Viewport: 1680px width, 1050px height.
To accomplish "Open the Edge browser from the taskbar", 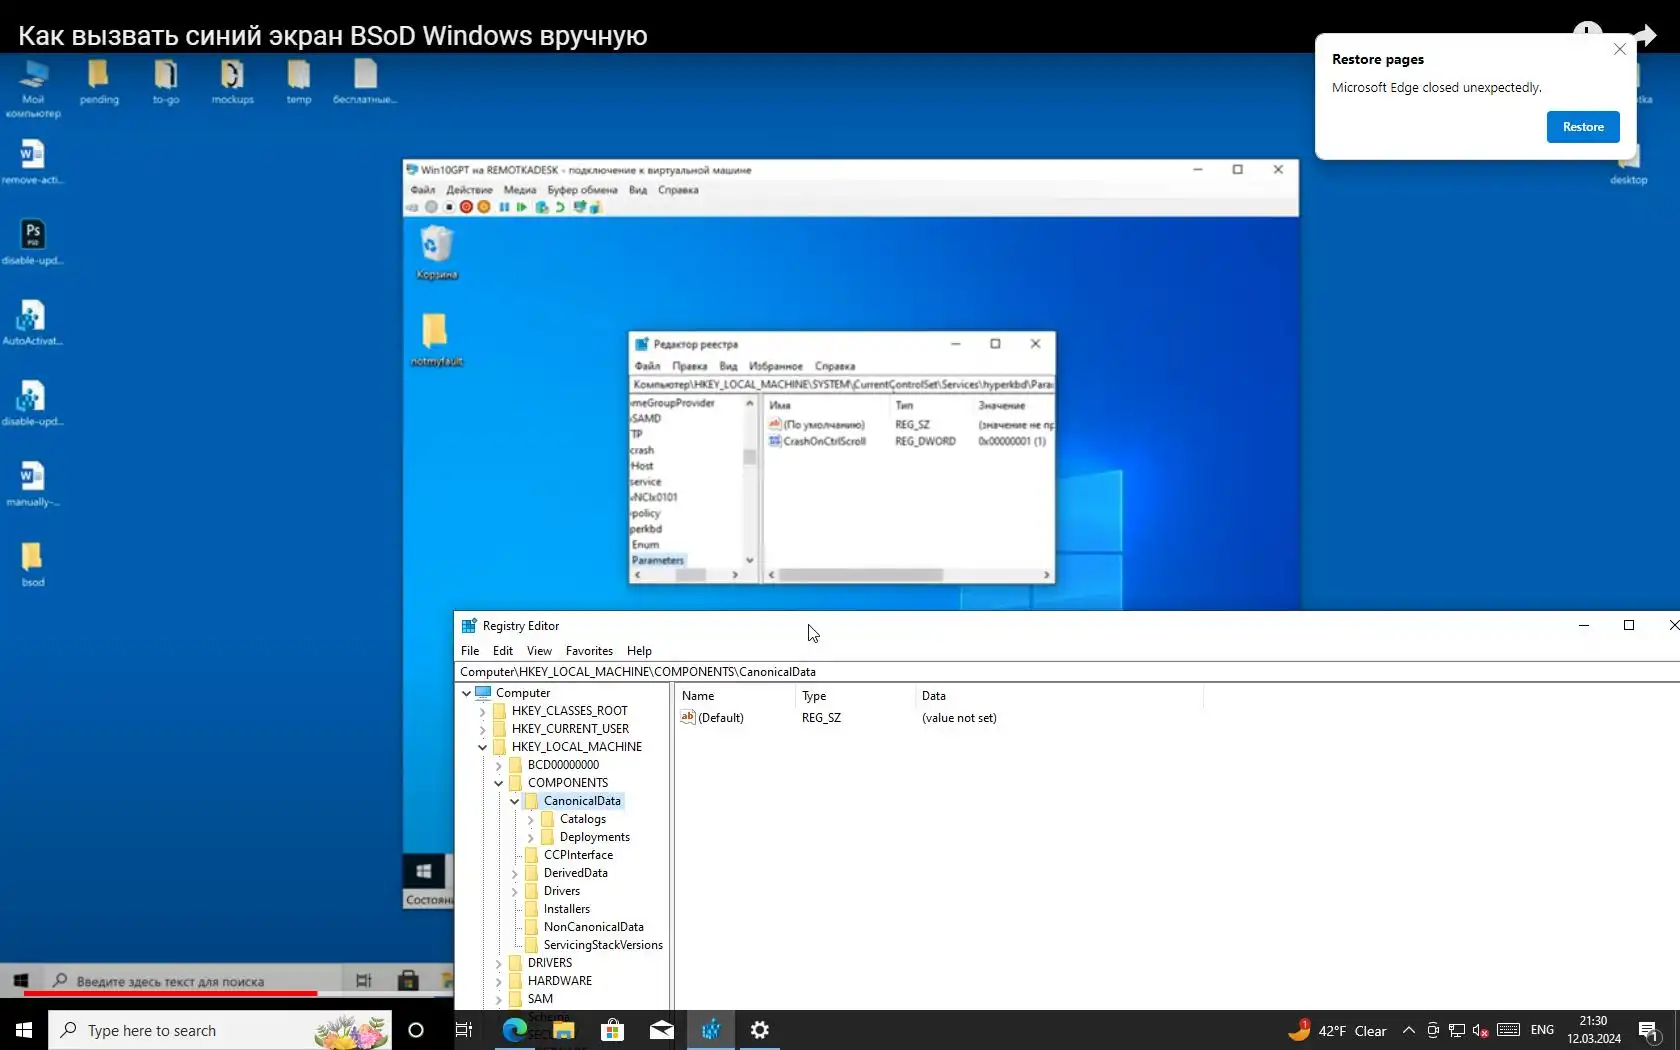I will point(515,1030).
